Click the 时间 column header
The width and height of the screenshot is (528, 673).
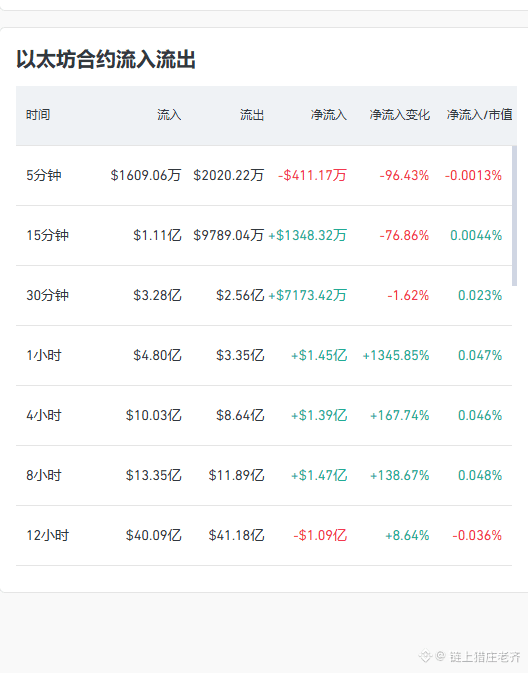[x=38, y=115]
